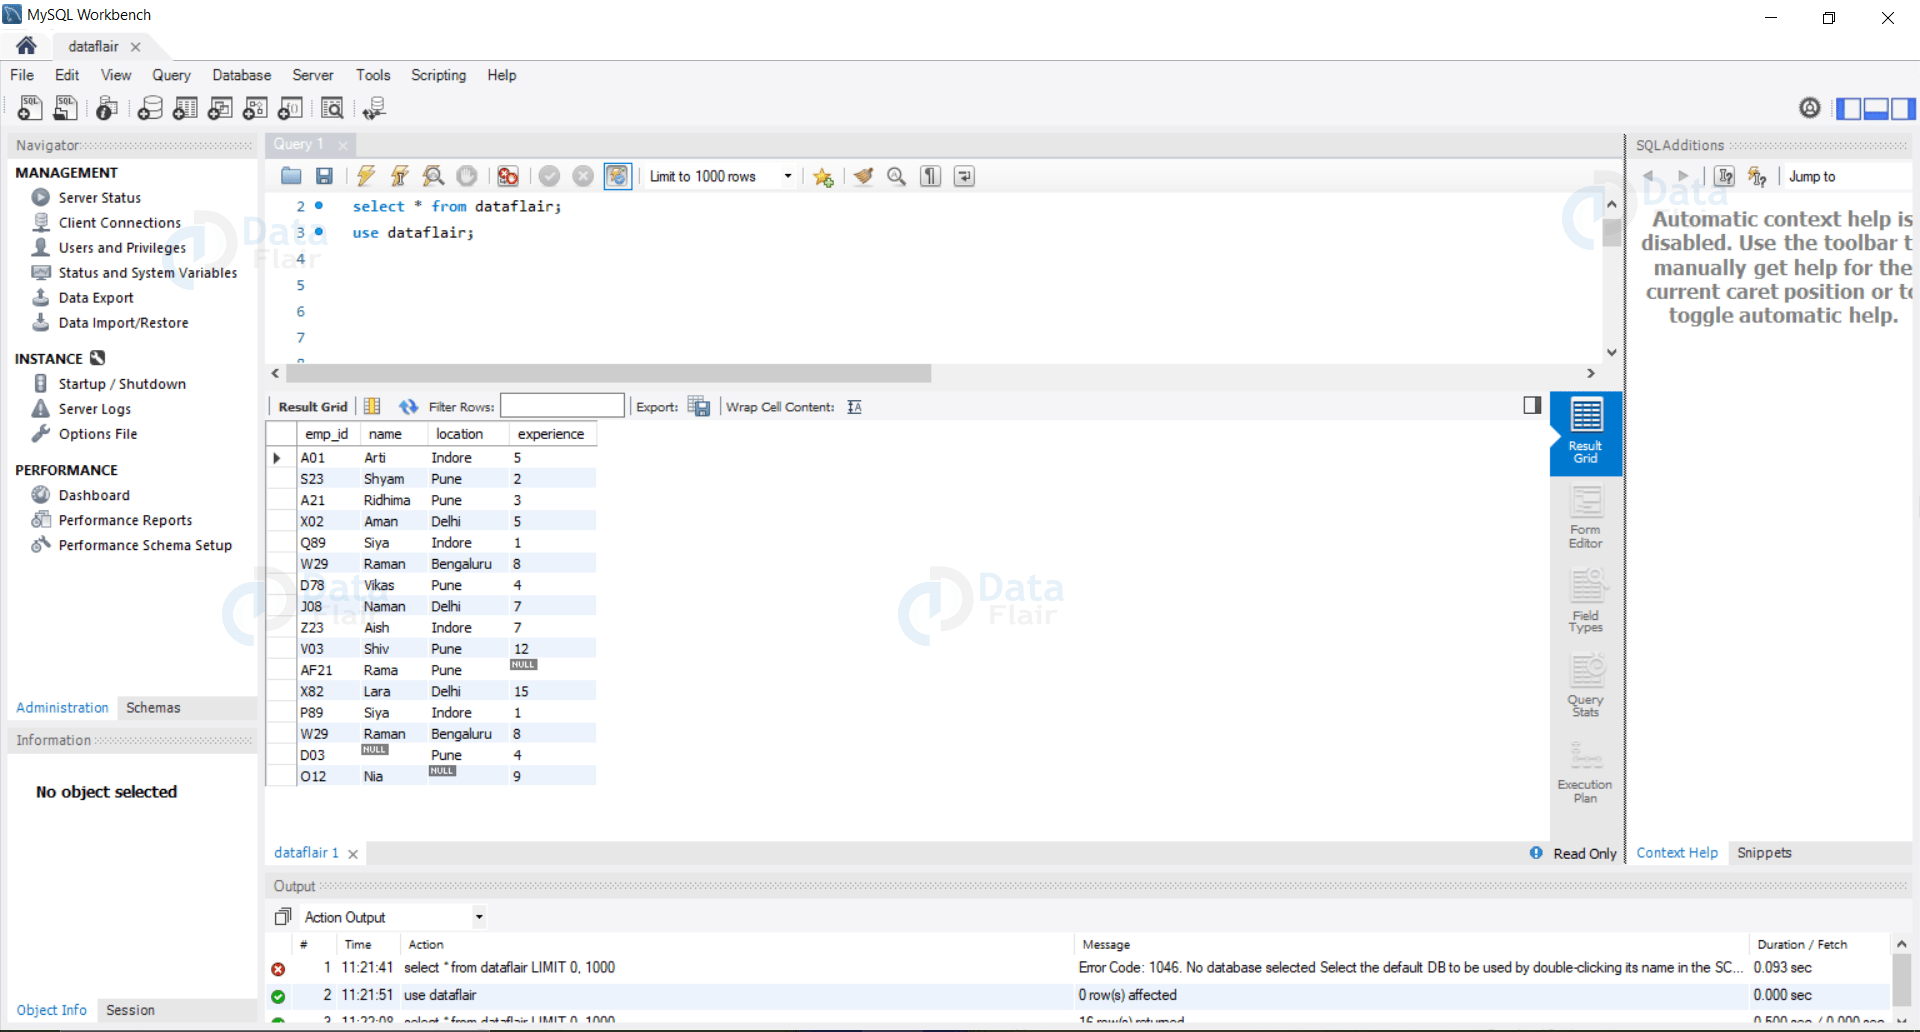
Task: Click the Search in result grid magnifier
Action: 896,176
